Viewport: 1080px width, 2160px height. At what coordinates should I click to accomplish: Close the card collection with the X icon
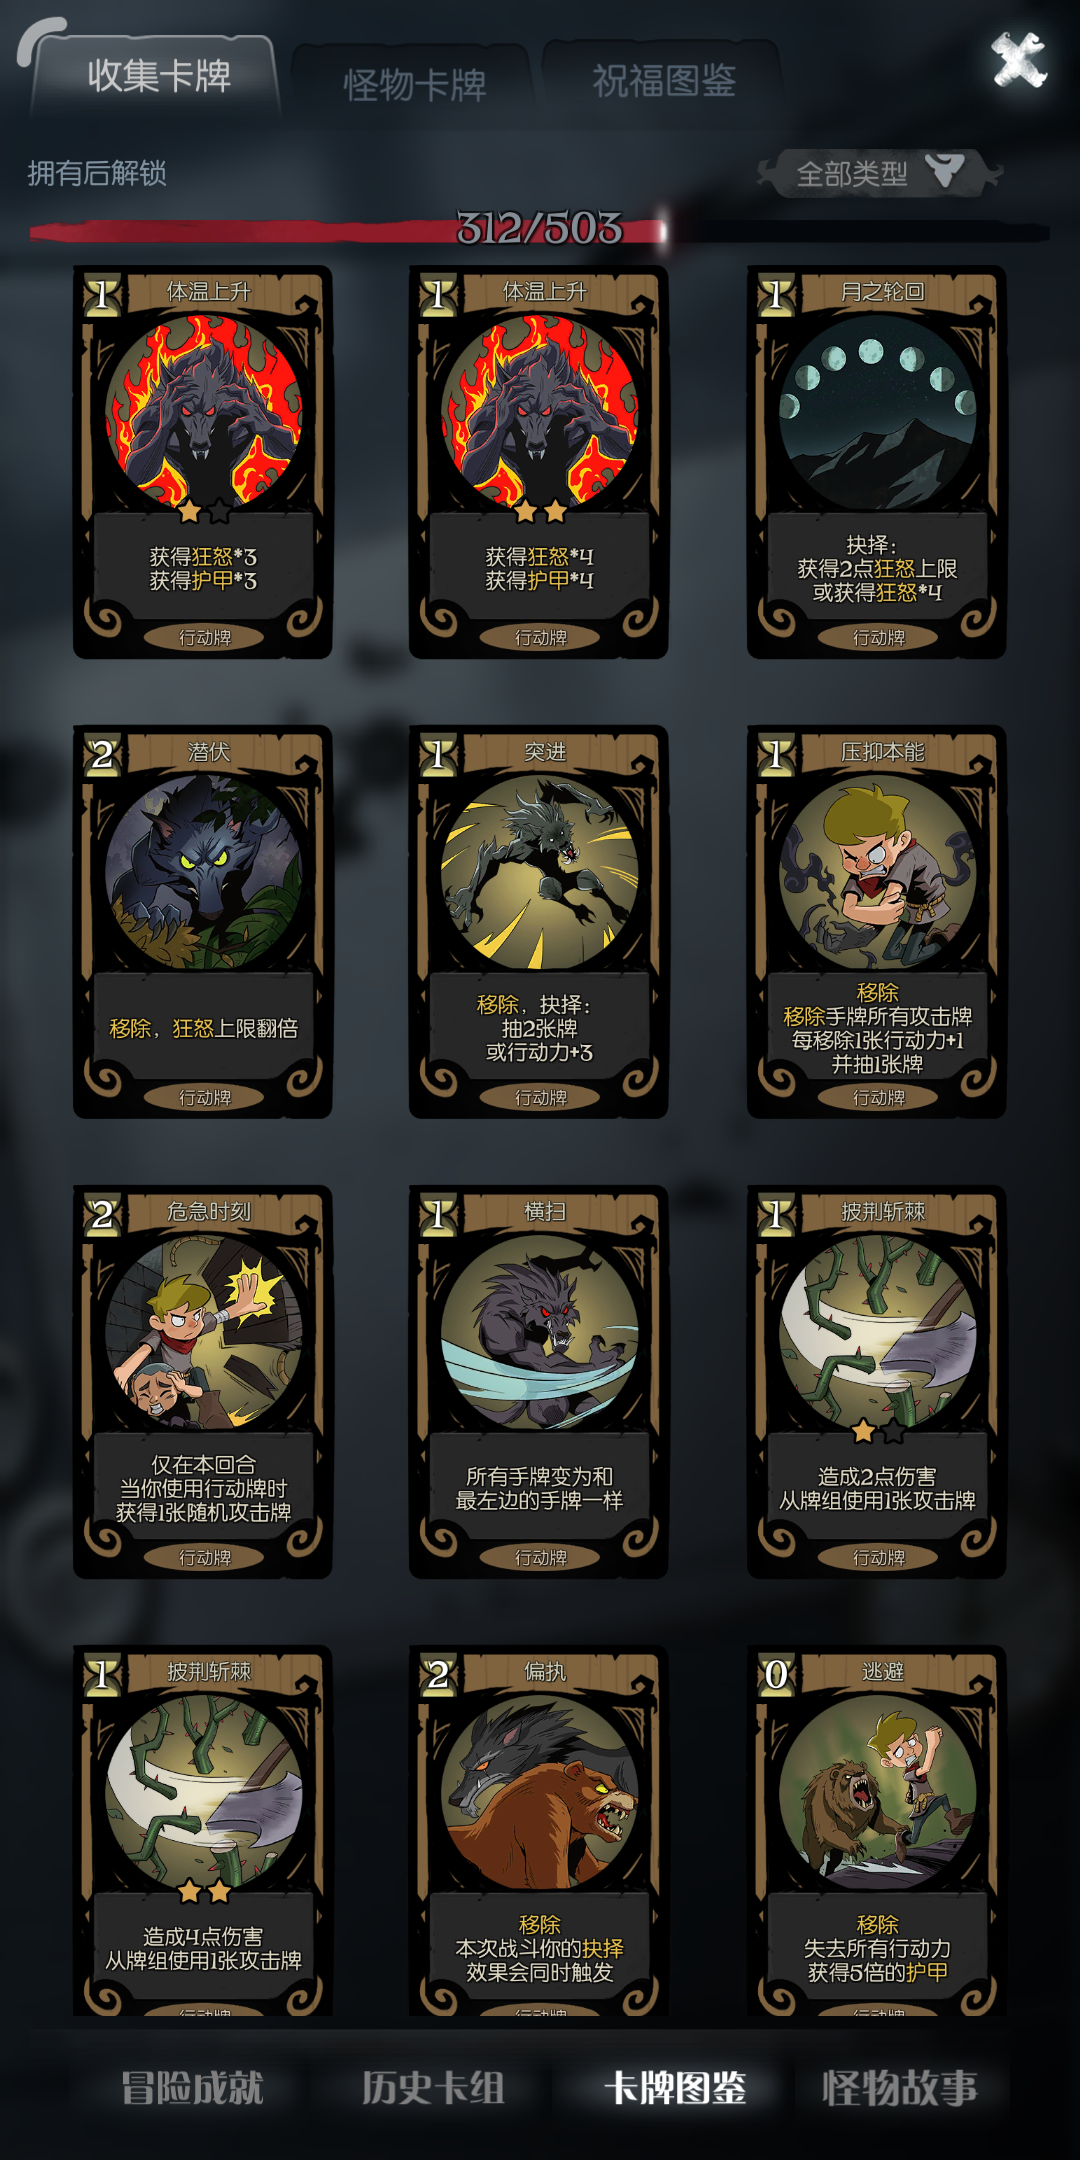point(1018,60)
